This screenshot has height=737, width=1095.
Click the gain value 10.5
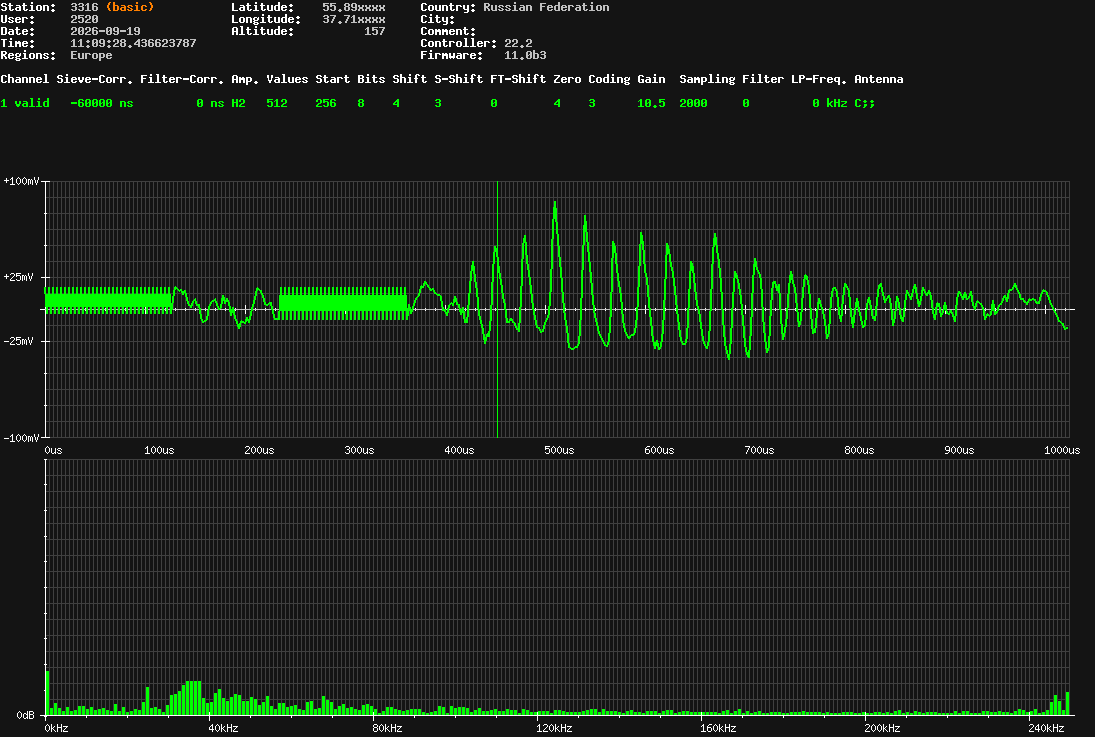click(651, 103)
